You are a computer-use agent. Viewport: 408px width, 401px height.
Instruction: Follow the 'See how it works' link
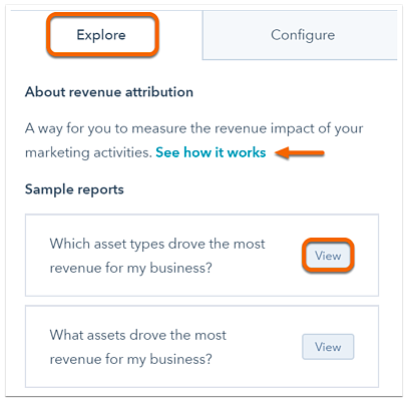tap(211, 152)
